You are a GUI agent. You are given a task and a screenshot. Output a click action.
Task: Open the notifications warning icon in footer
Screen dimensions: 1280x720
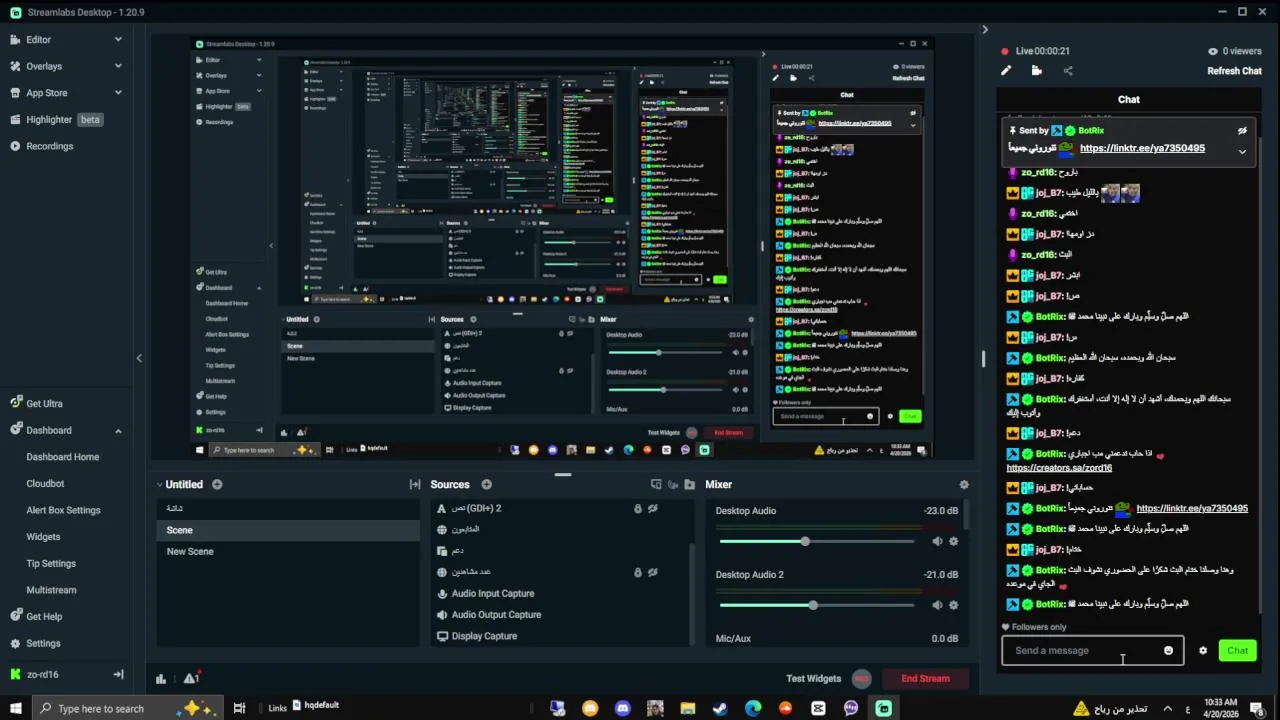click(x=191, y=679)
